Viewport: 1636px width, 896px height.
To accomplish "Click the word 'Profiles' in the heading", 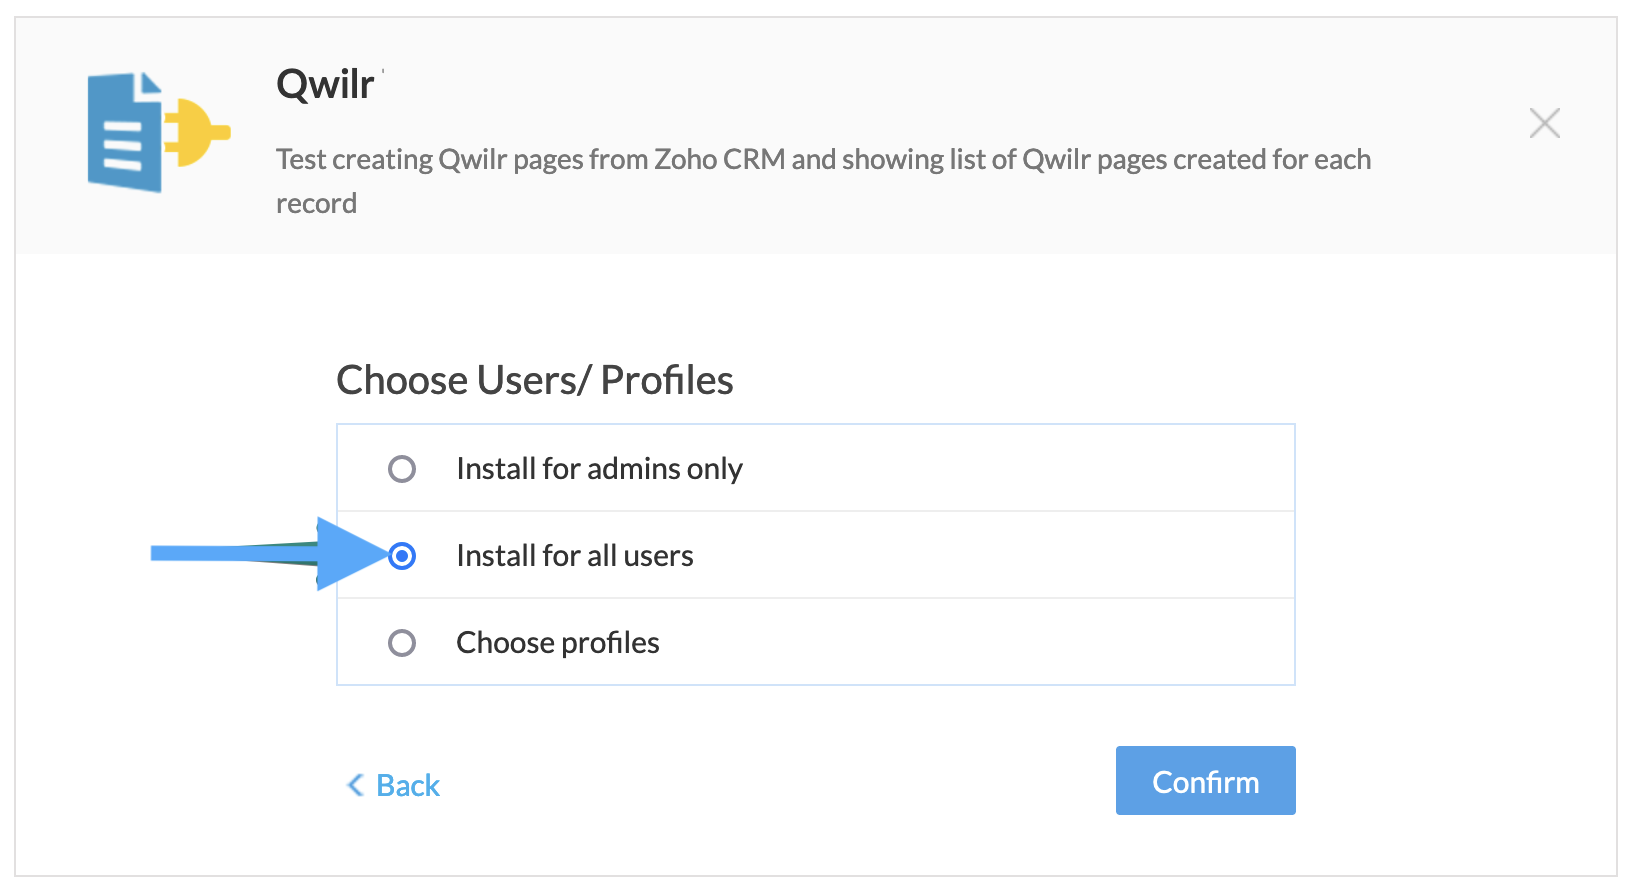I will pyautogui.click(x=667, y=381).
